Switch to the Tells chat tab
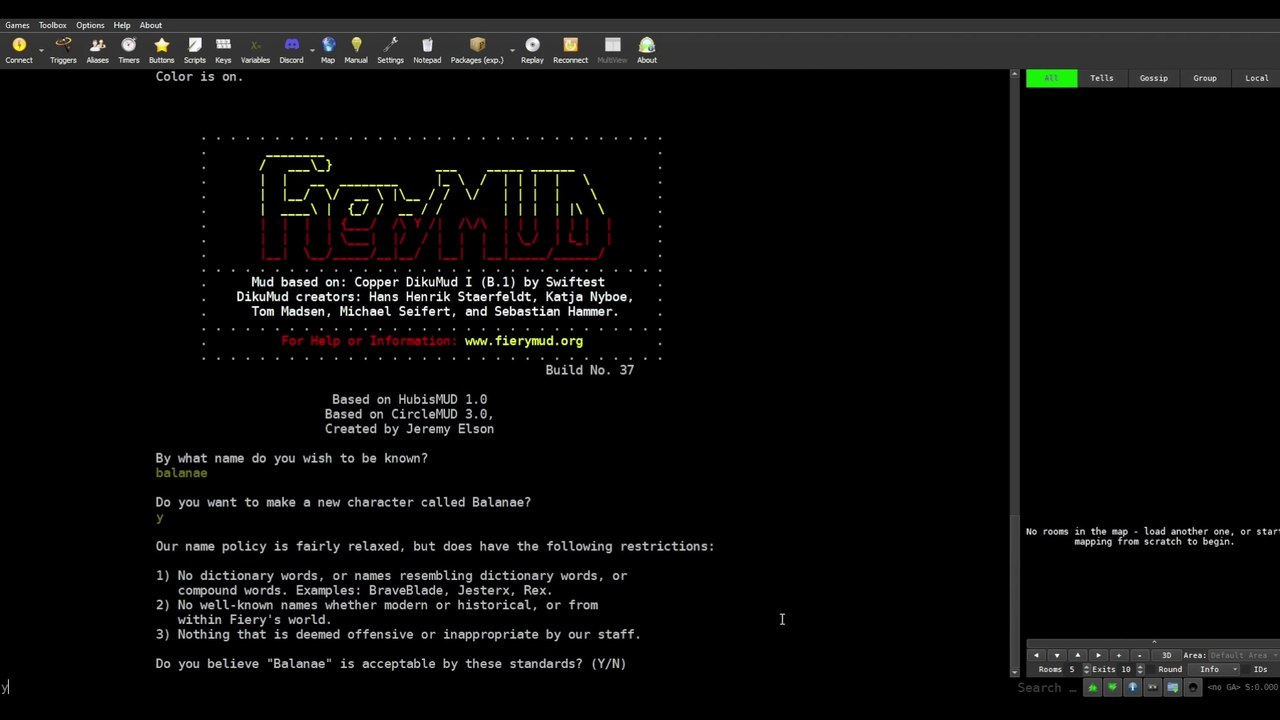The height and width of the screenshot is (720, 1280). (1102, 78)
